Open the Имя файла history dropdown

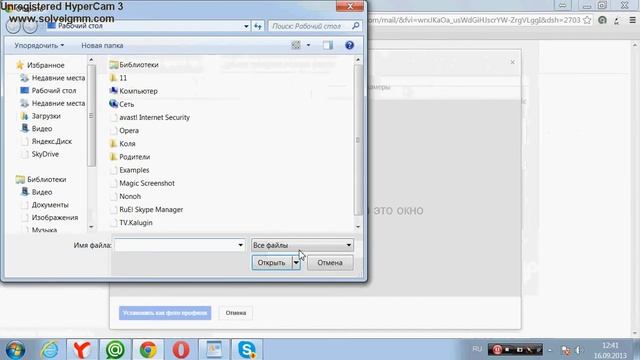pos(240,245)
